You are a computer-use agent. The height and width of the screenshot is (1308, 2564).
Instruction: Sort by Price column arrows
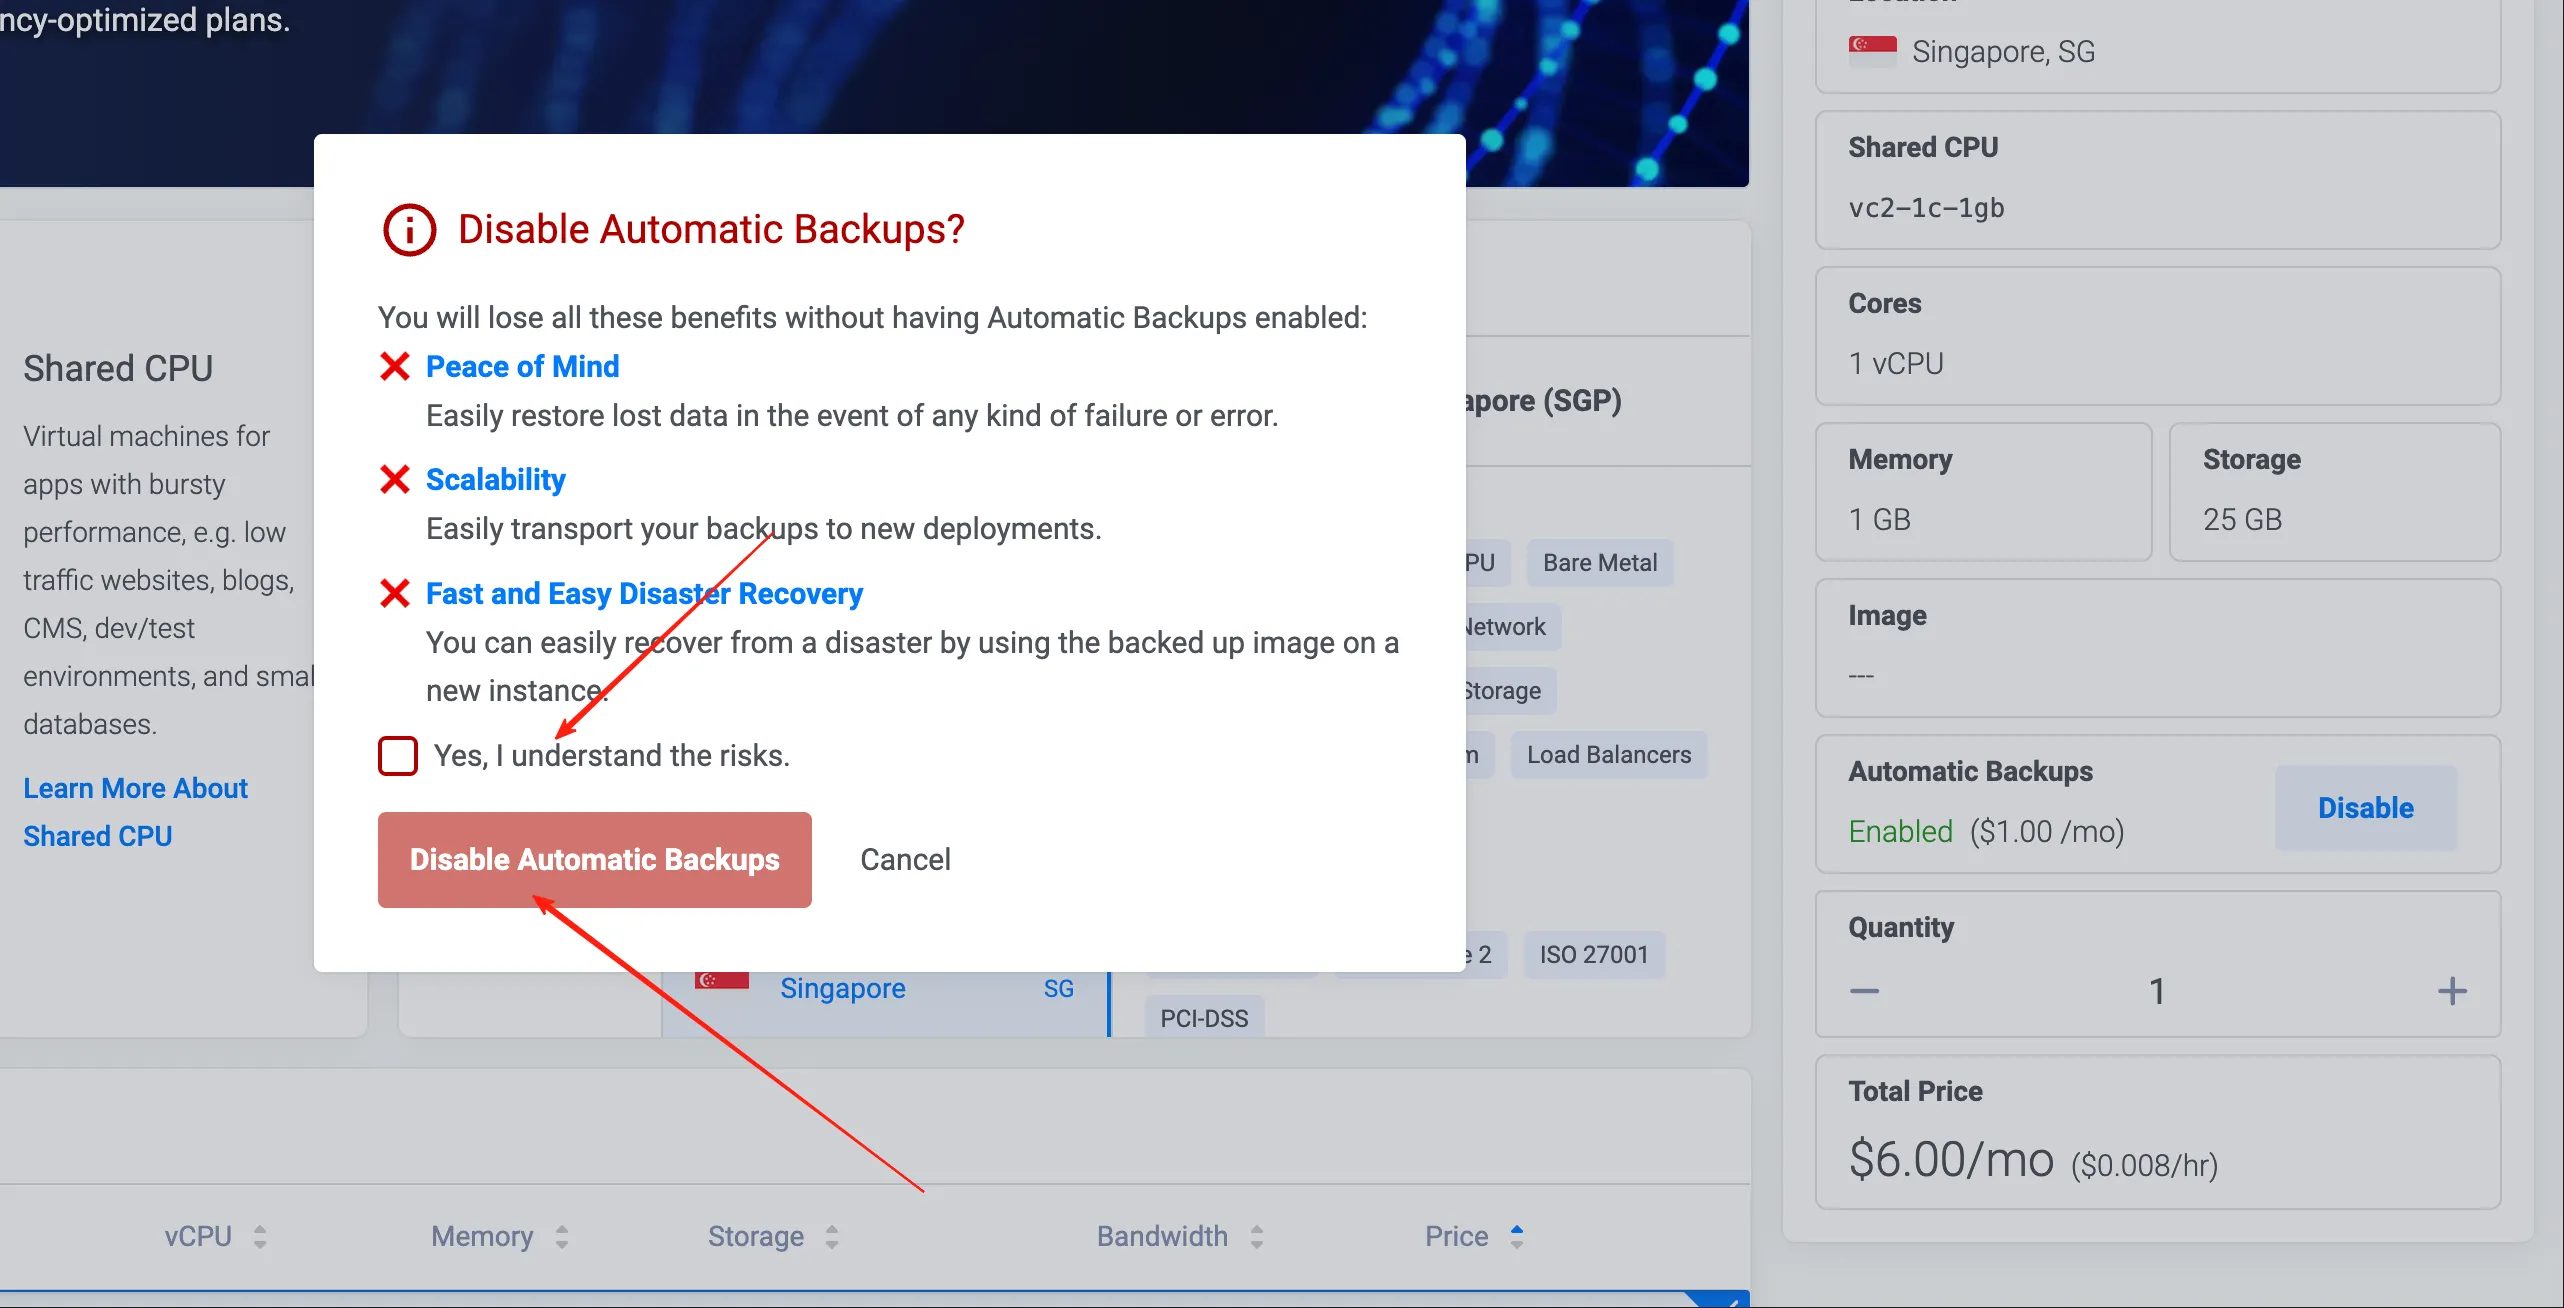coord(1517,1237)
